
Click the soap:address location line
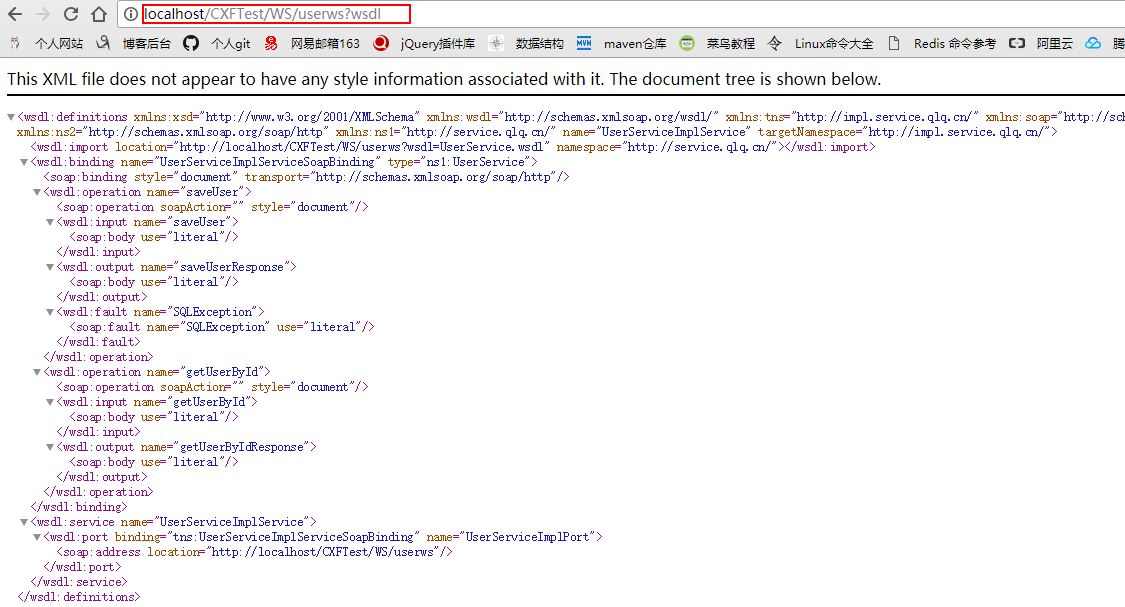click(x=255, y=552)
